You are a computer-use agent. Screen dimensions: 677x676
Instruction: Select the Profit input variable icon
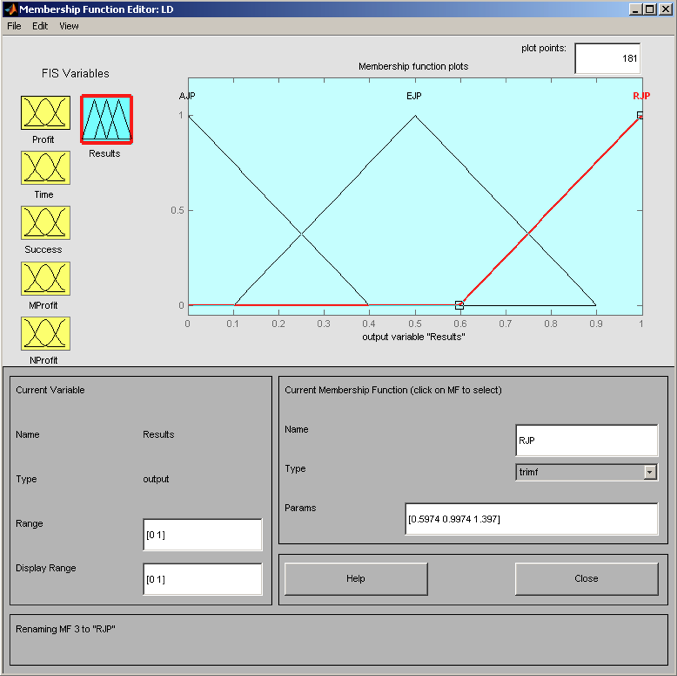point(45,113)
